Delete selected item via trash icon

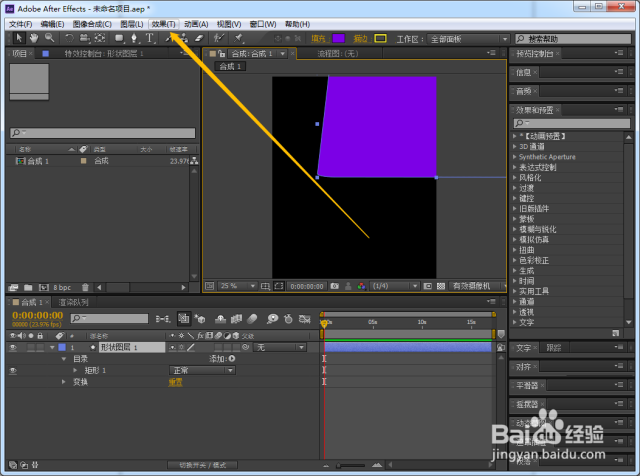tap(85, 287)
